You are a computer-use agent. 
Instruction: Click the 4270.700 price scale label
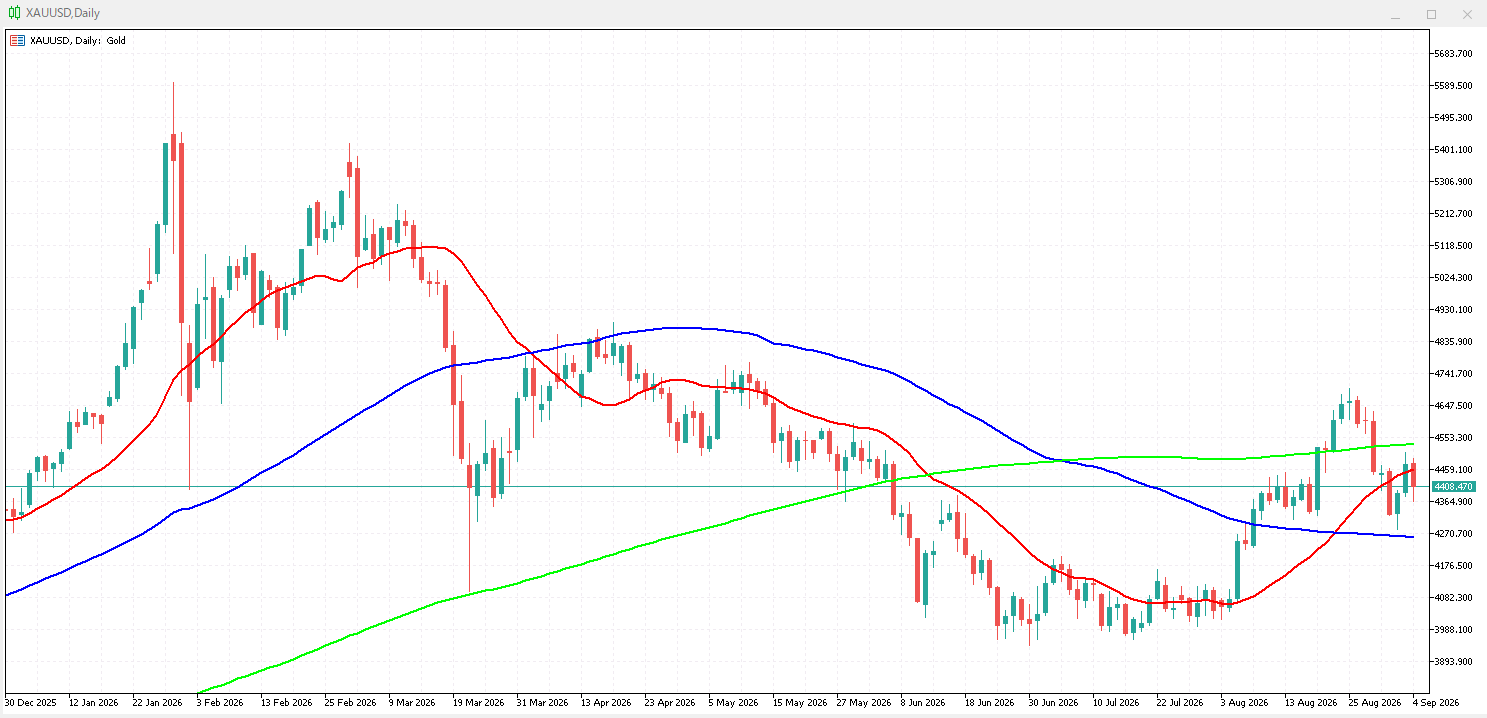[1452, 534]
